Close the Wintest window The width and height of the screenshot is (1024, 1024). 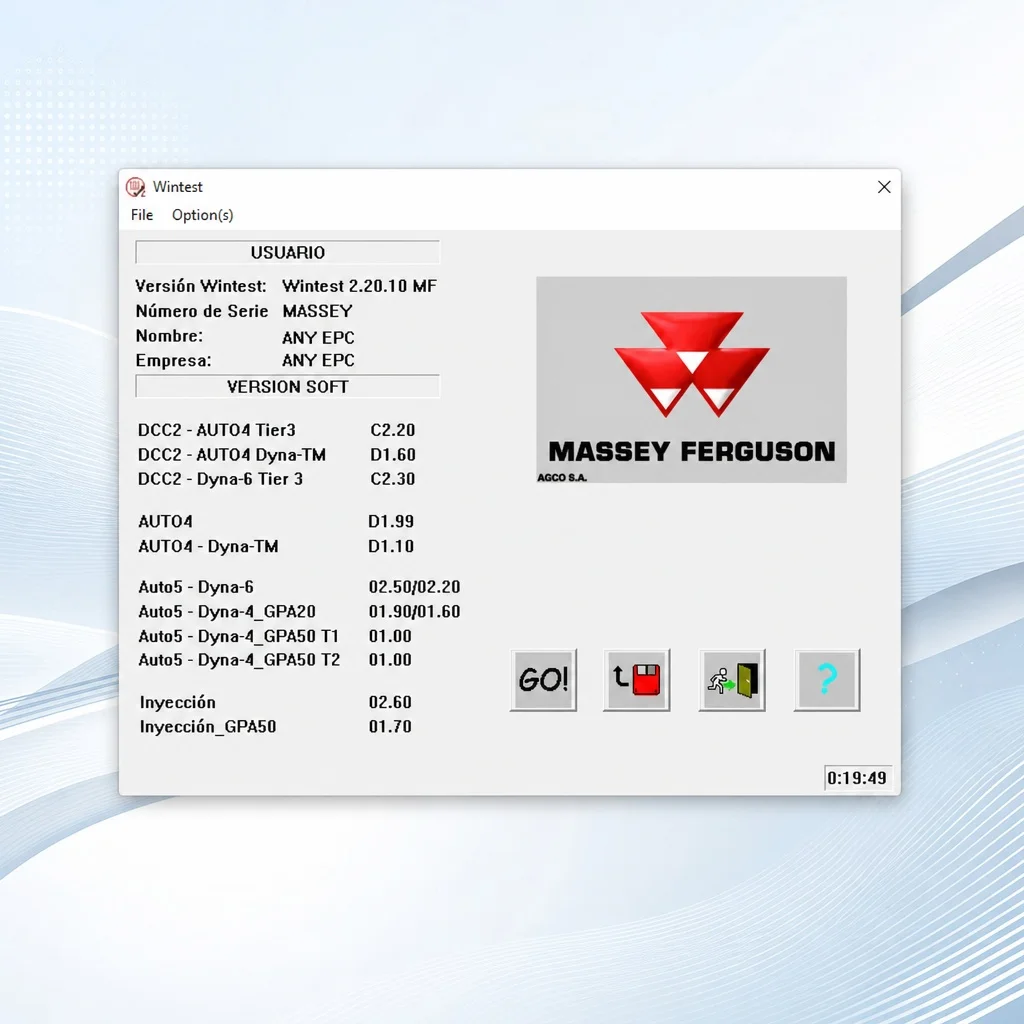pyautogui.click(x=884, y=187)
